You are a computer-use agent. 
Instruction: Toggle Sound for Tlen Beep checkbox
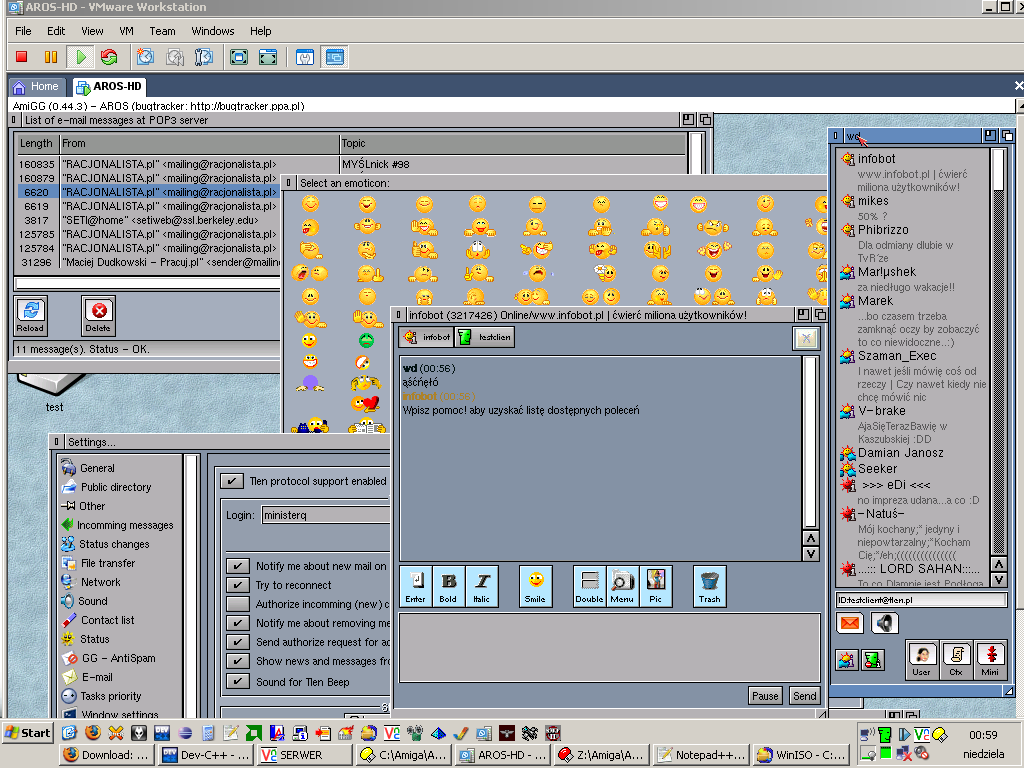(238, 681)
